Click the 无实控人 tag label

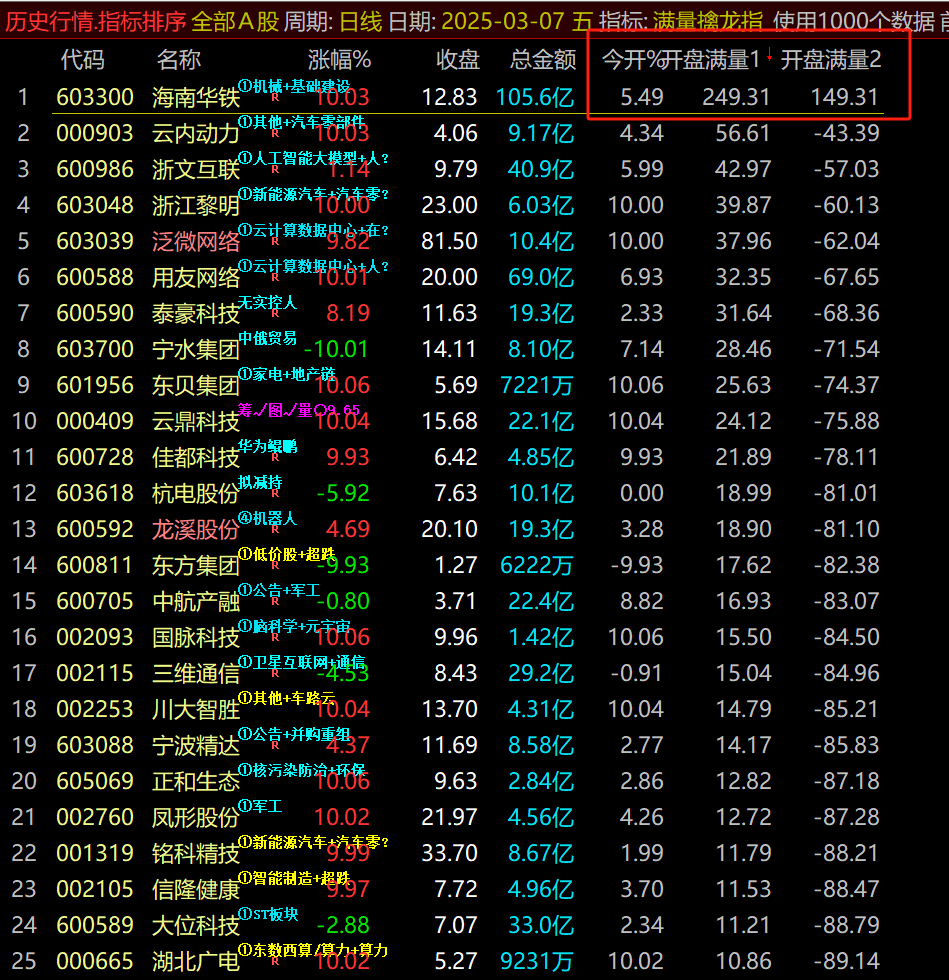pos(268,303)
